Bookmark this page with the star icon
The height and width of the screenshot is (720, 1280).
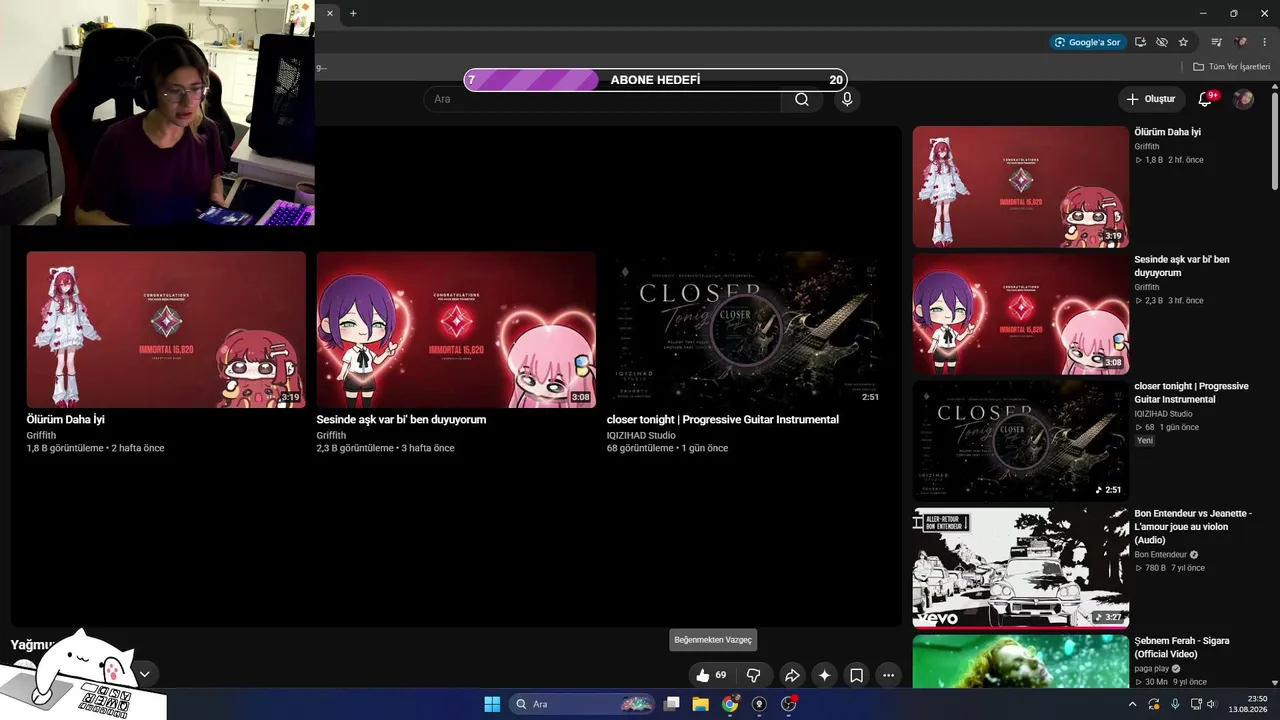[x=1183, y=42]
